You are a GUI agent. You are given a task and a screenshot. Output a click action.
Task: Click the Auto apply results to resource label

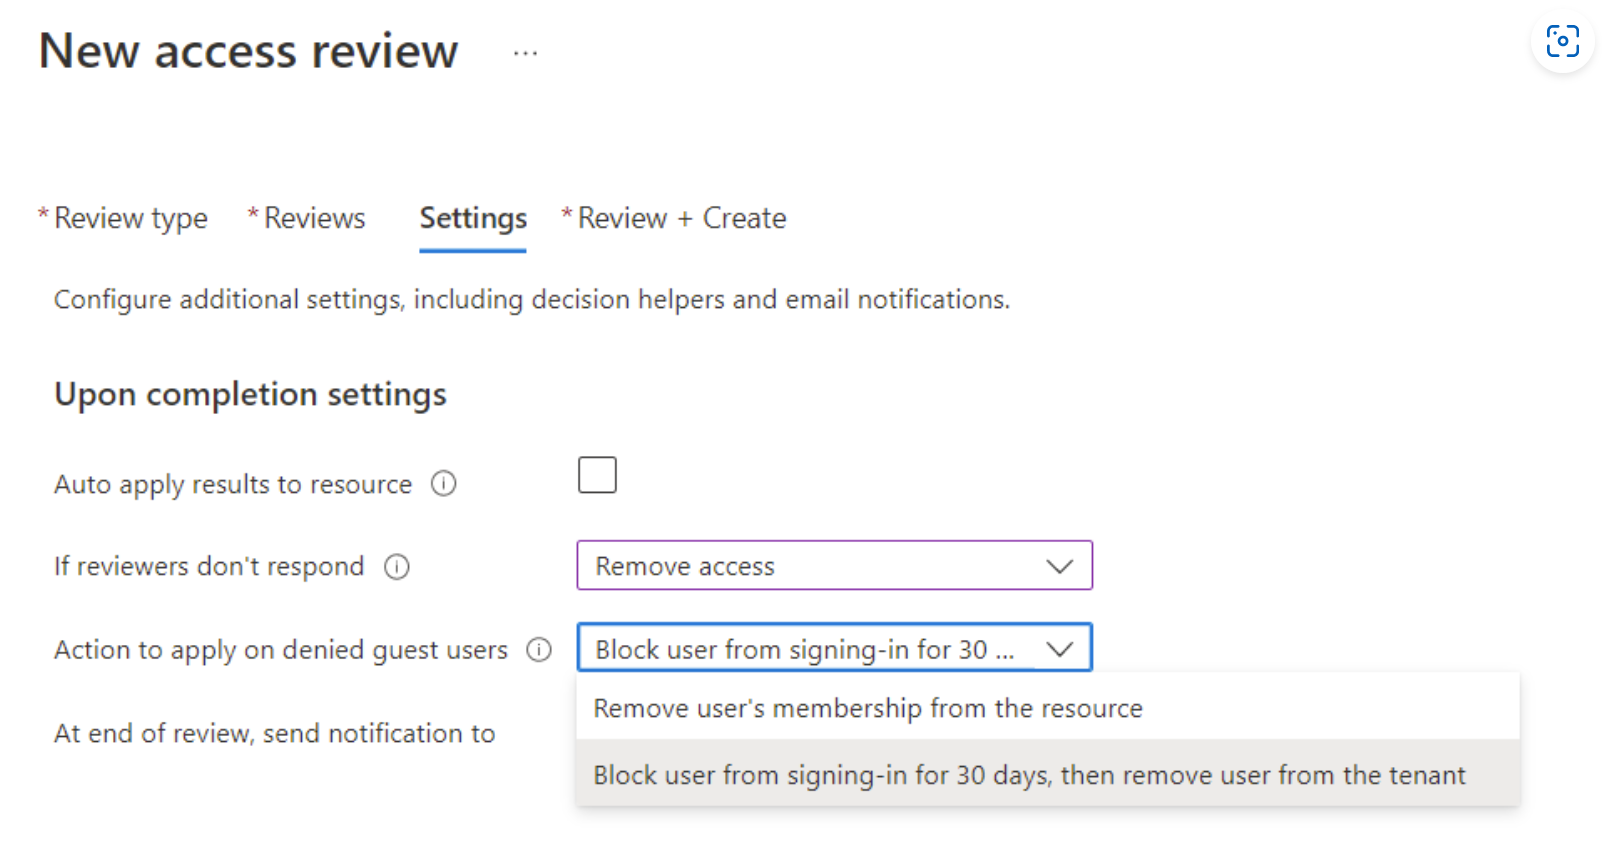point(233,484)
